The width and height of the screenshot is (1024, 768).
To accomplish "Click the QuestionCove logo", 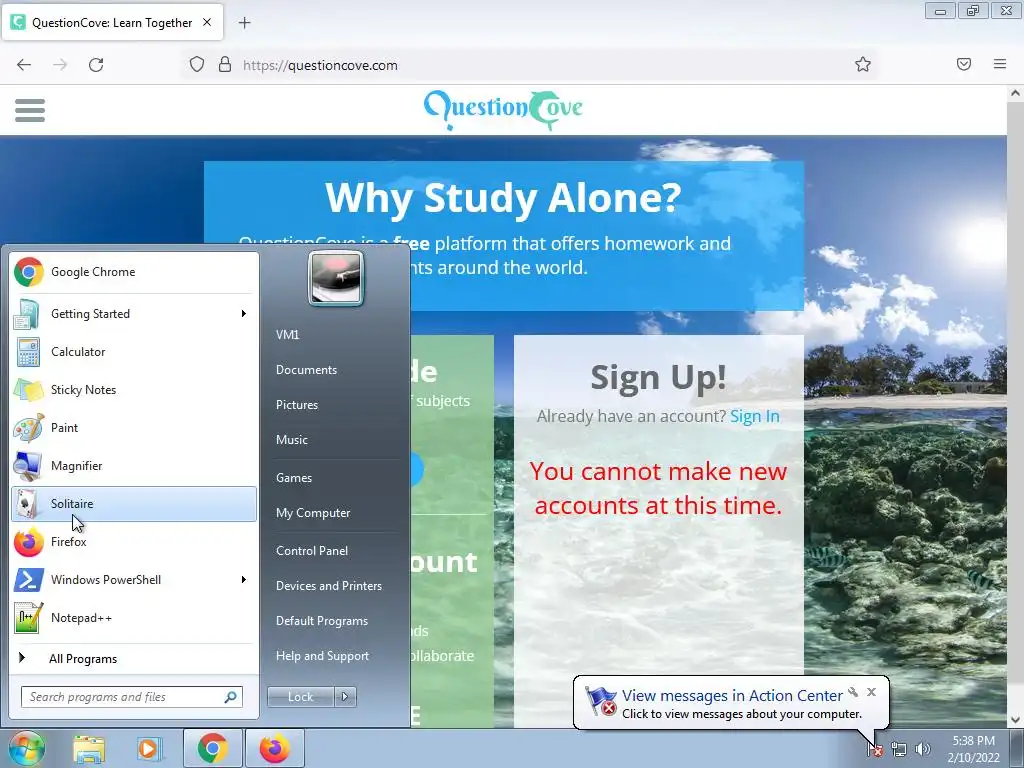I will coord(503,110).
